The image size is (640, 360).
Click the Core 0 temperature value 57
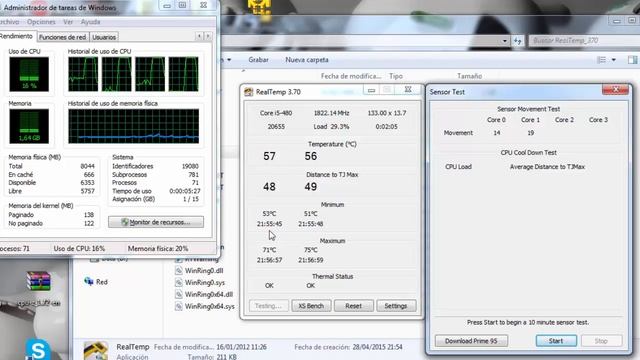pyautogui.click(x=269, y=156)
